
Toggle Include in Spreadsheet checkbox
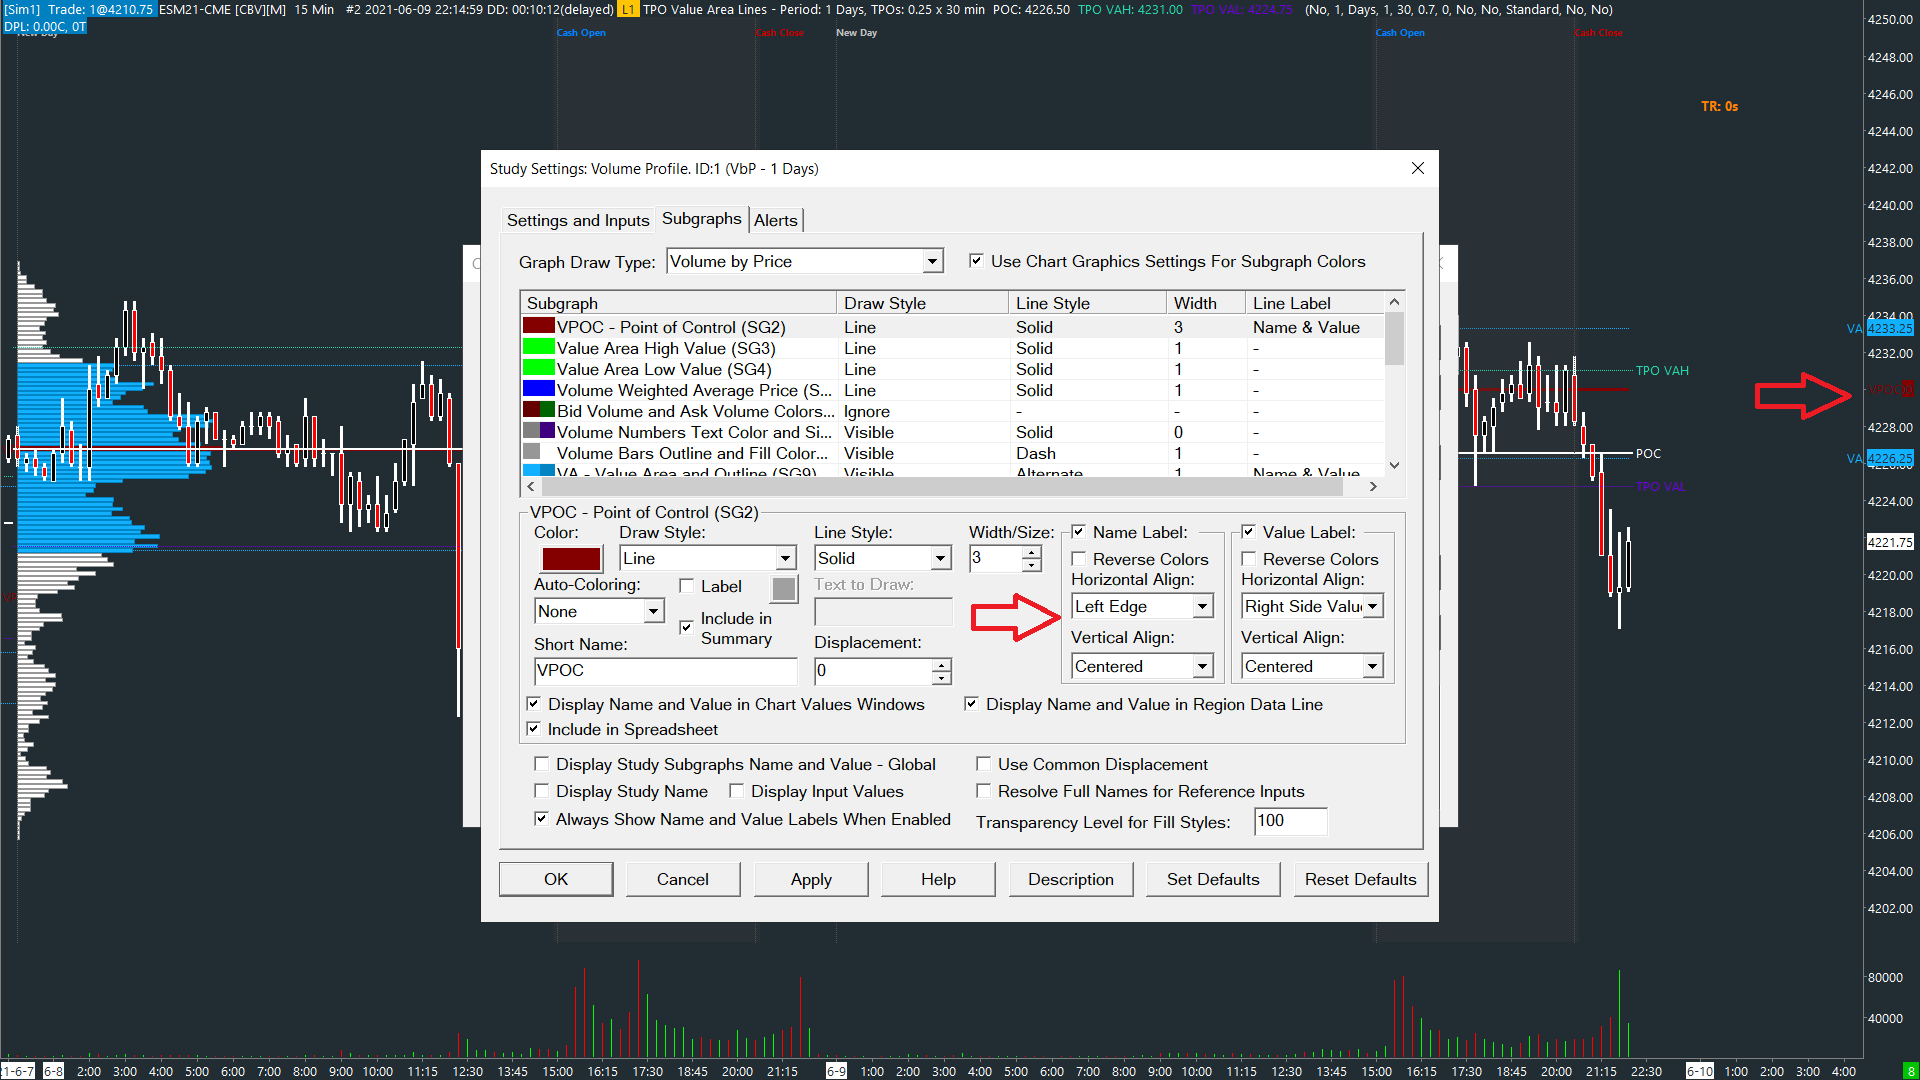point(534,729)
